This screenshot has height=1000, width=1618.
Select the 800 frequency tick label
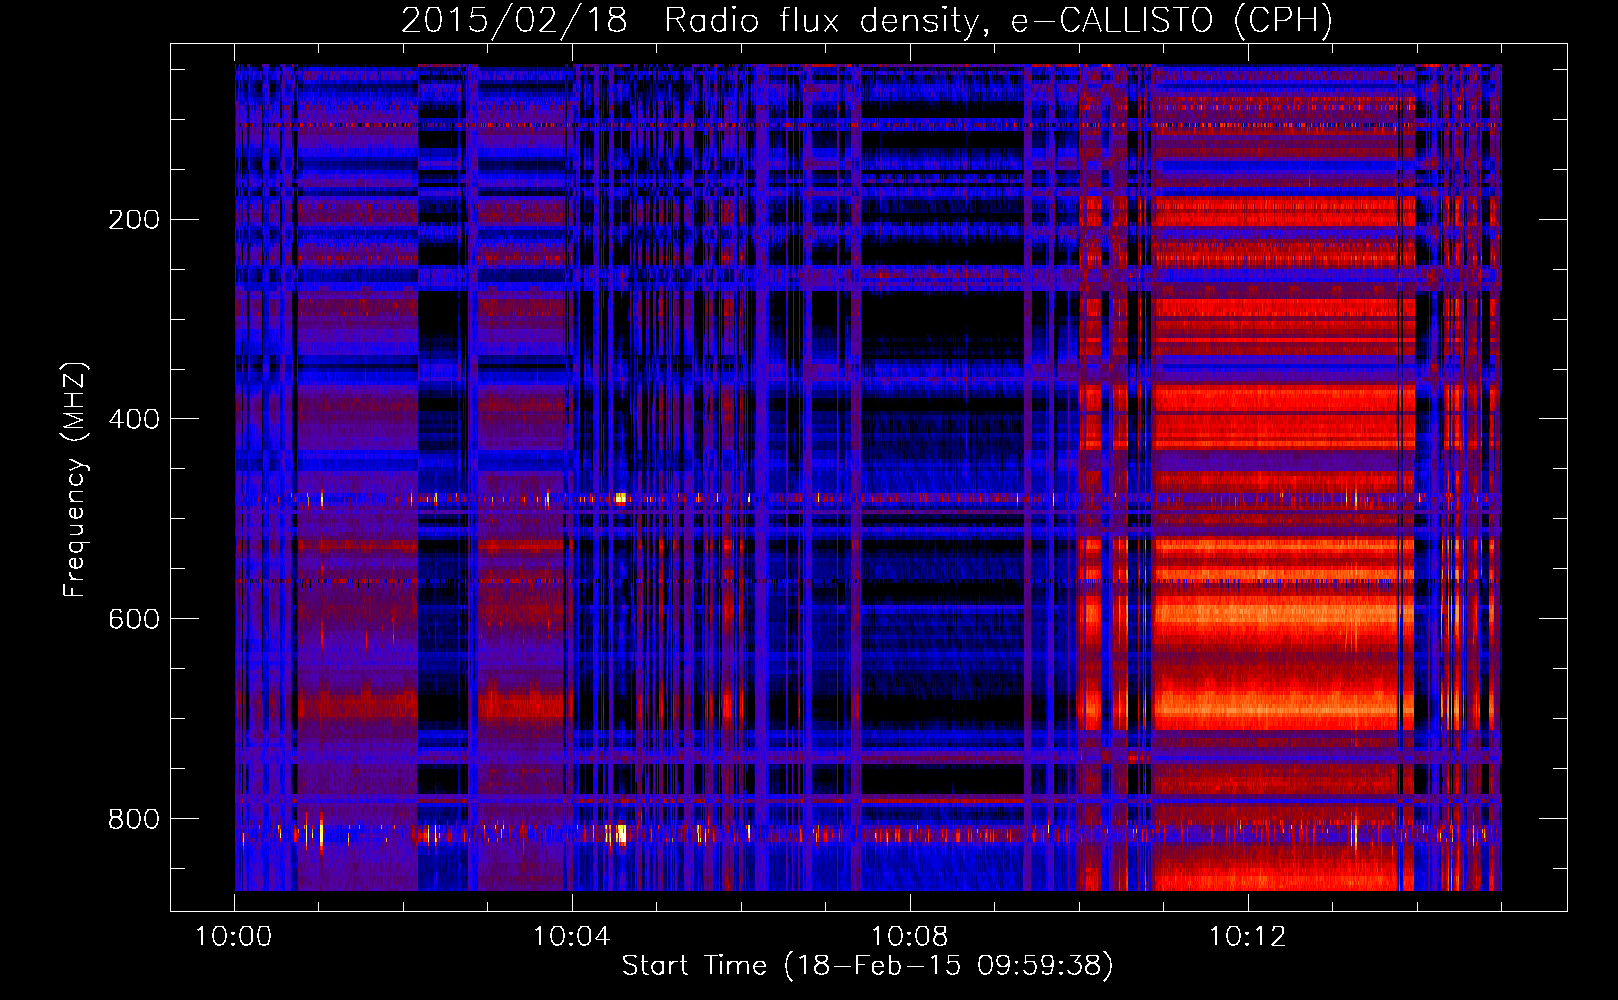pyautogui.click(x=134, y=819)
